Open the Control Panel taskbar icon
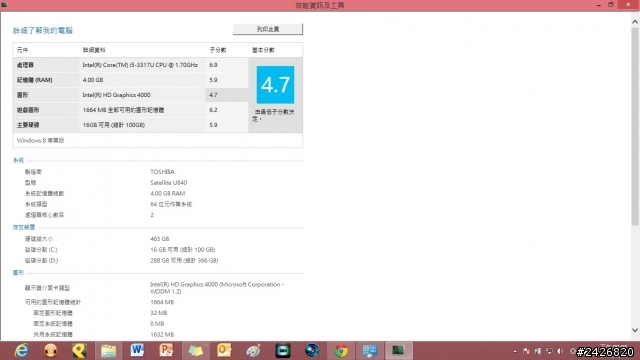Screen dimensions: 640x360 (370, 351)
